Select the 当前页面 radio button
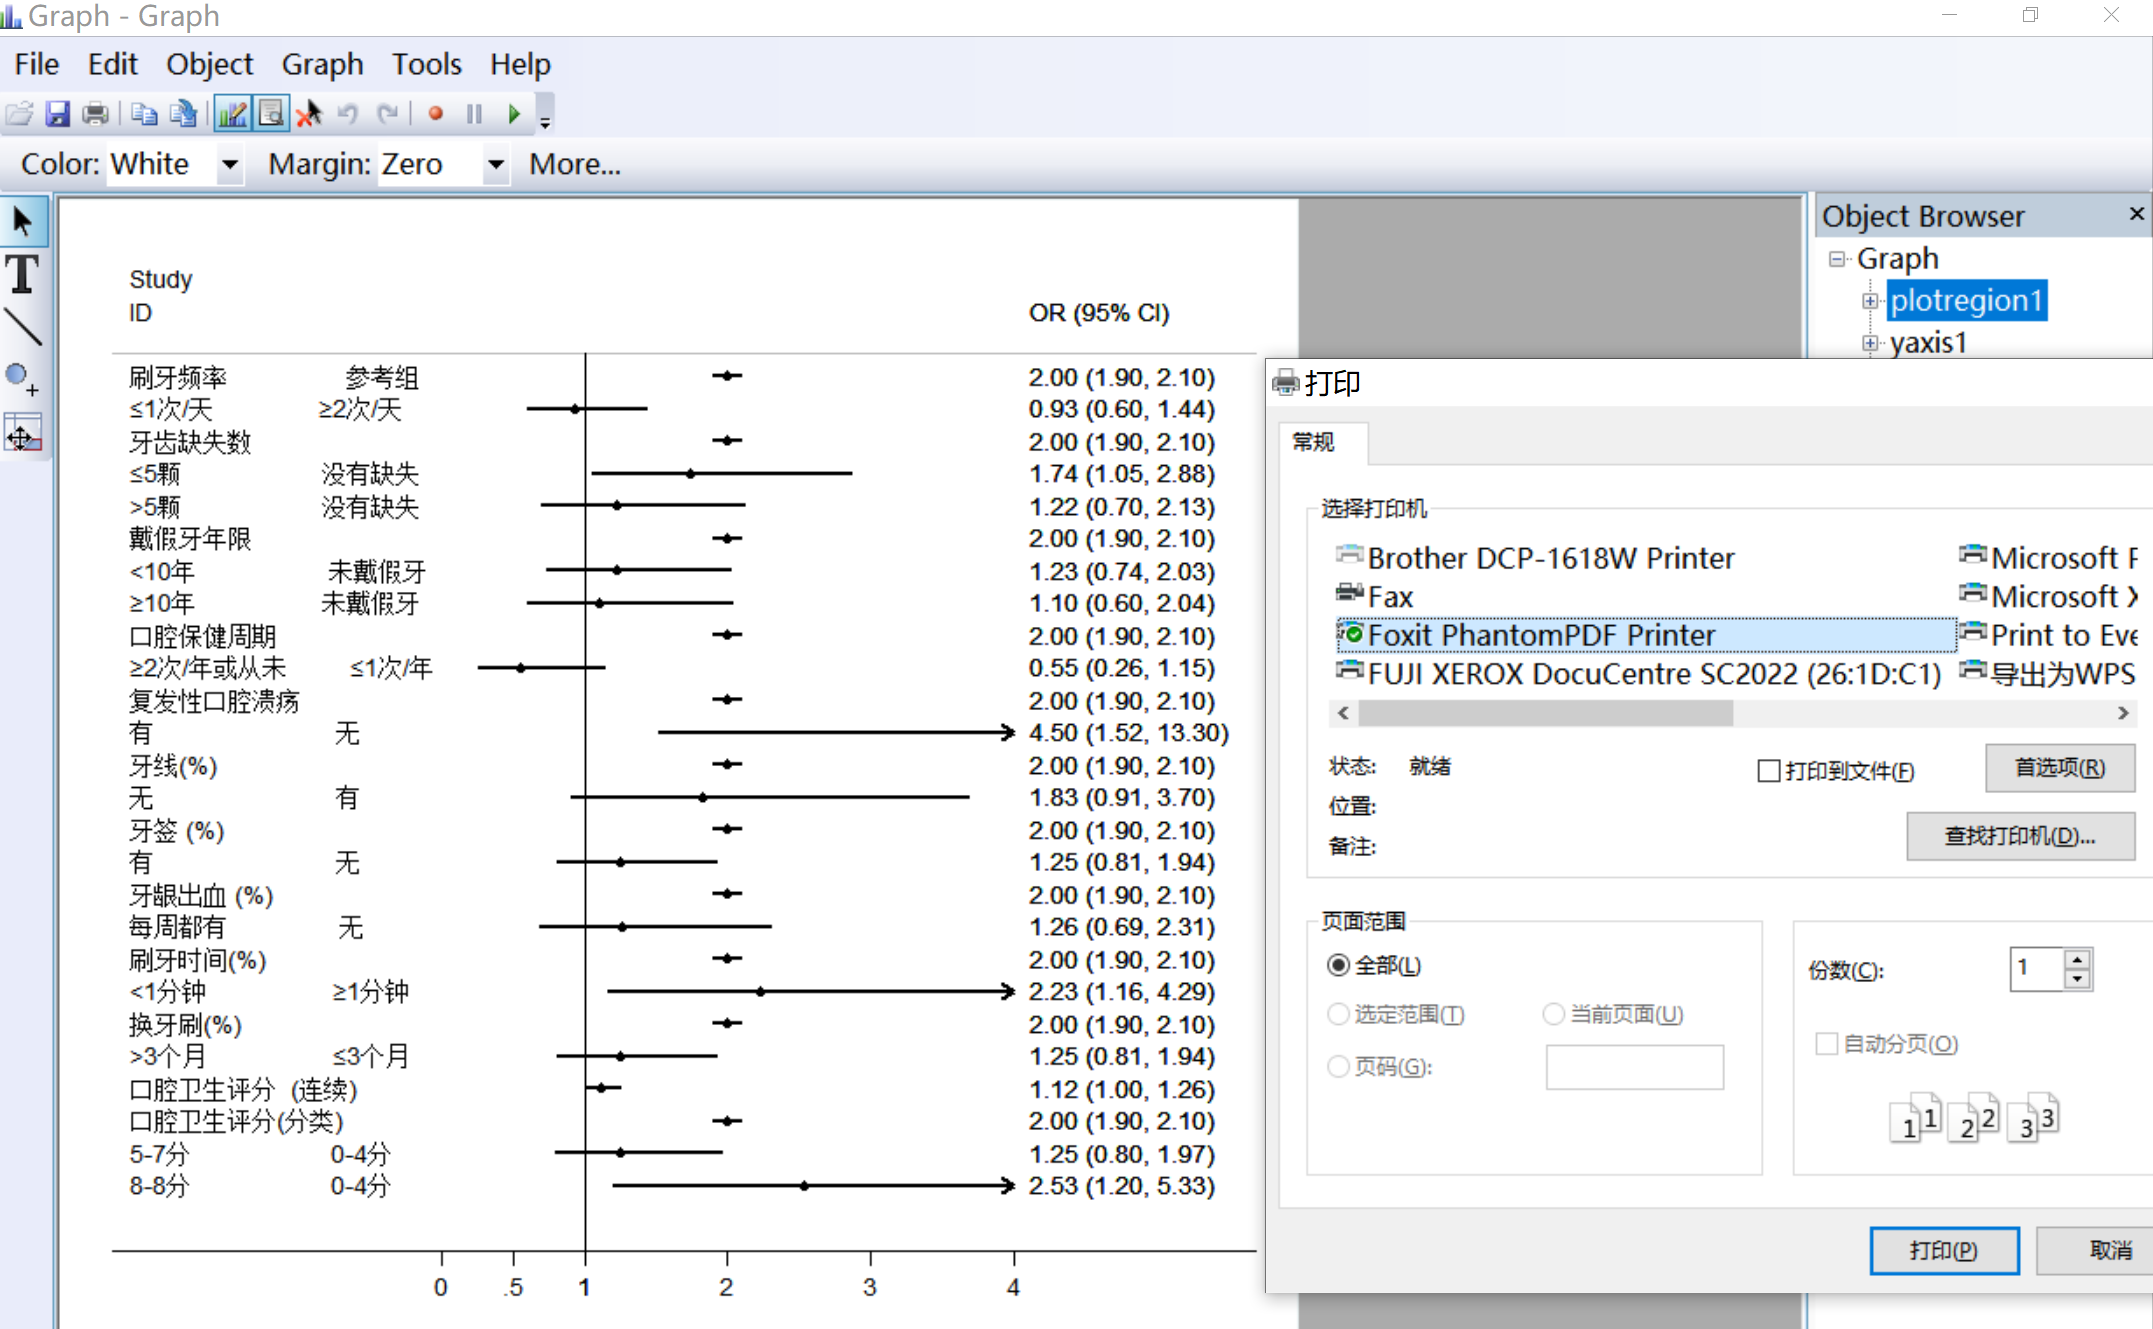 tap(1553, 1014)
